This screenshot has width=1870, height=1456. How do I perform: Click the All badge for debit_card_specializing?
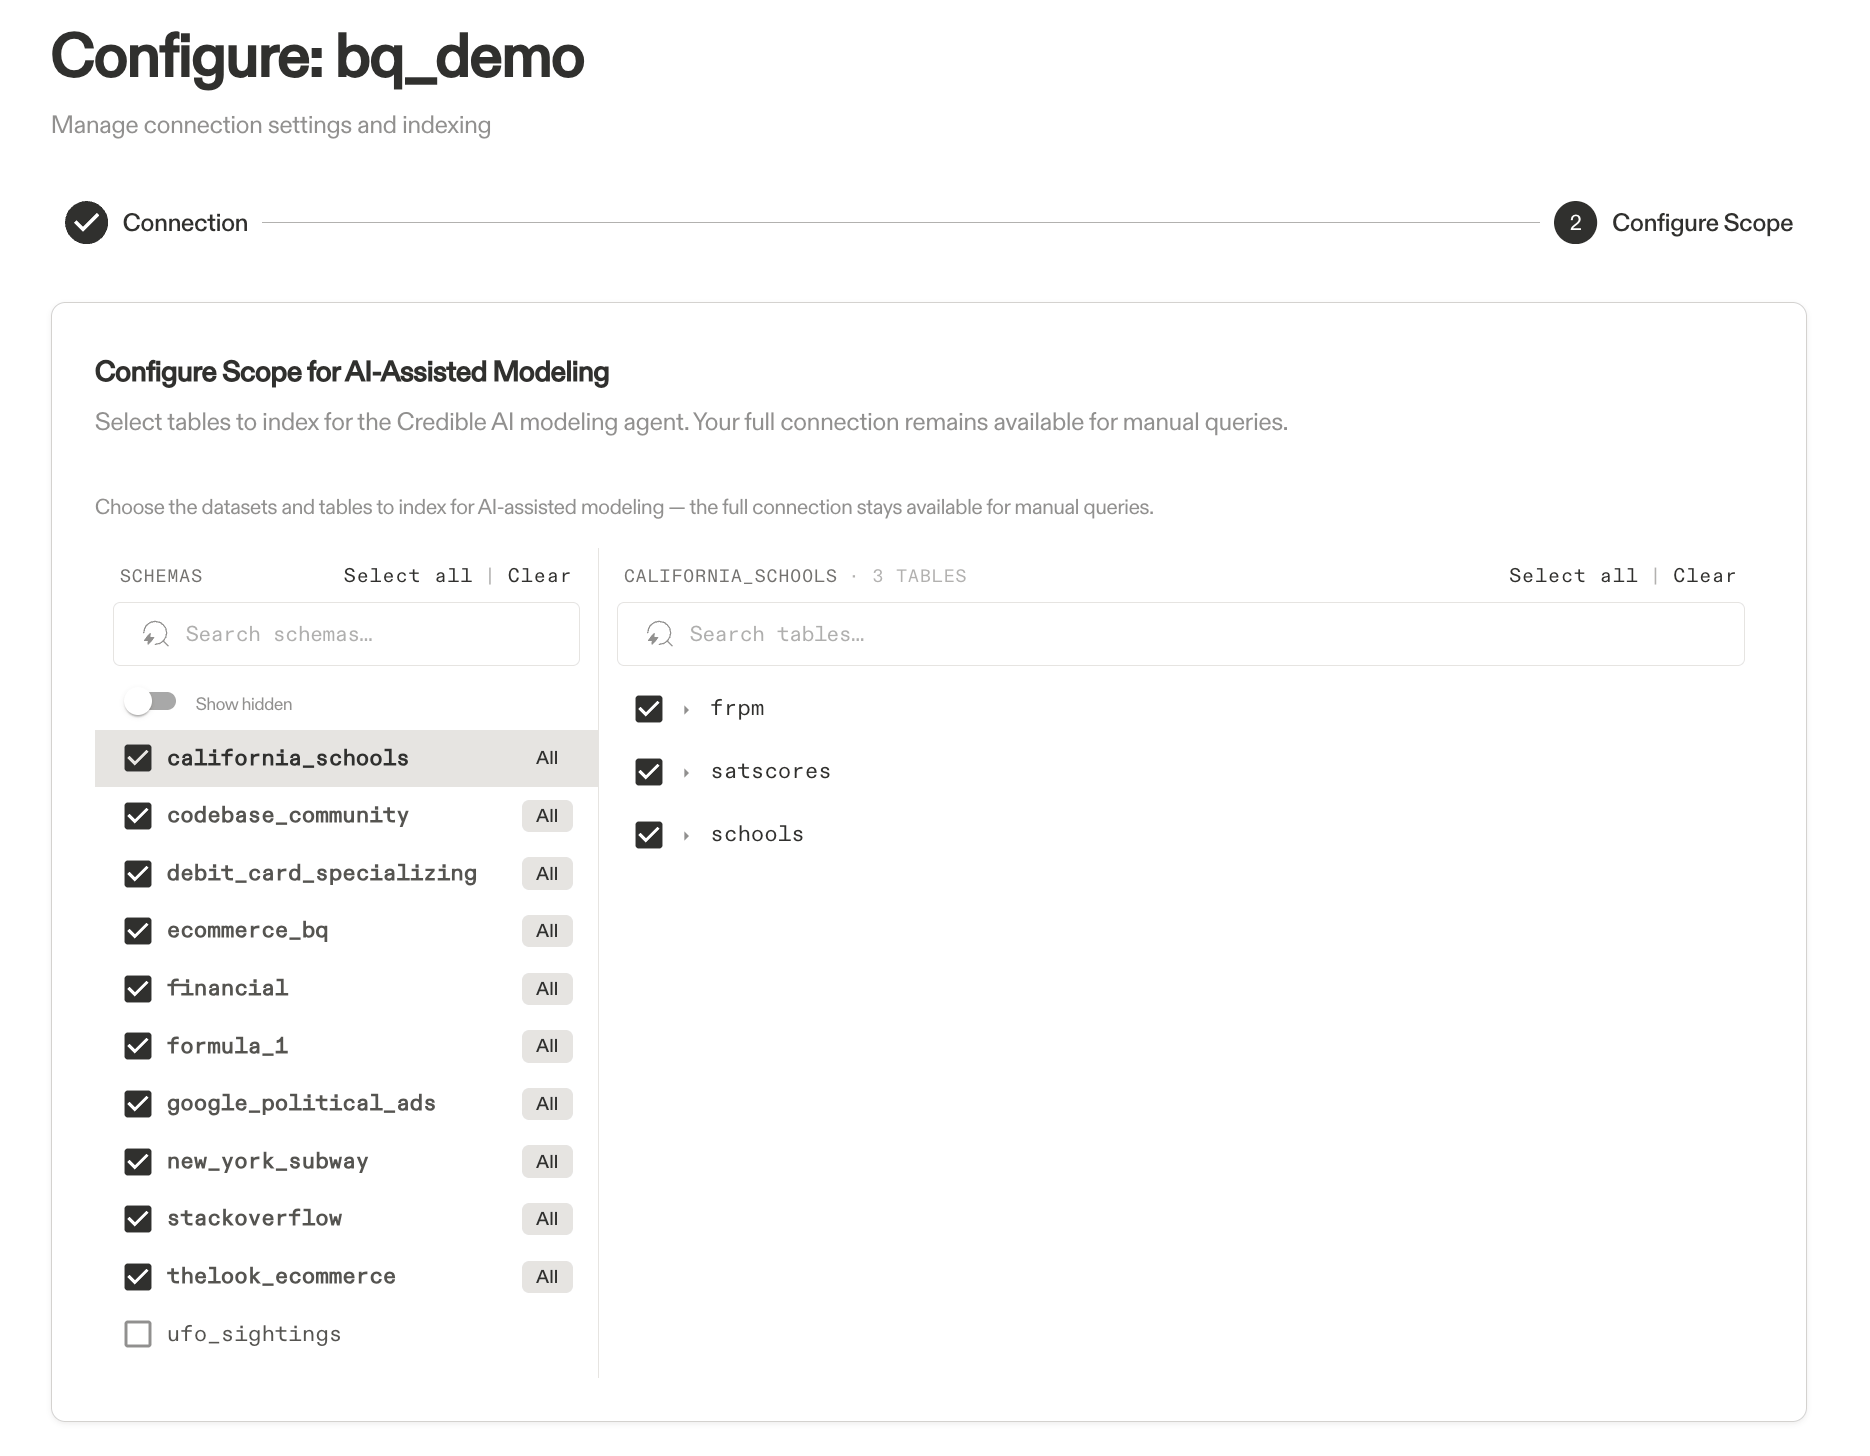(547, 874)
